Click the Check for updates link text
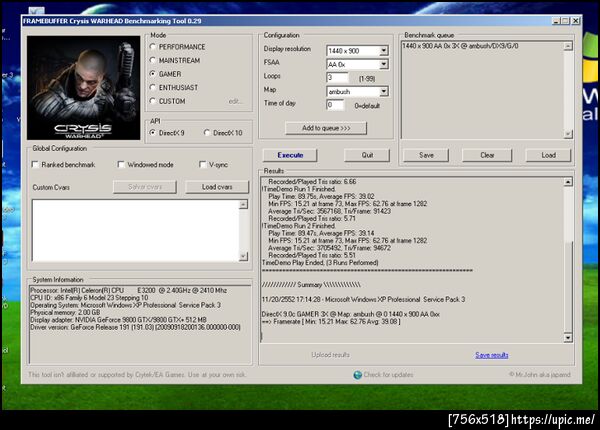 pyautogui.click(x=388, y=375)
